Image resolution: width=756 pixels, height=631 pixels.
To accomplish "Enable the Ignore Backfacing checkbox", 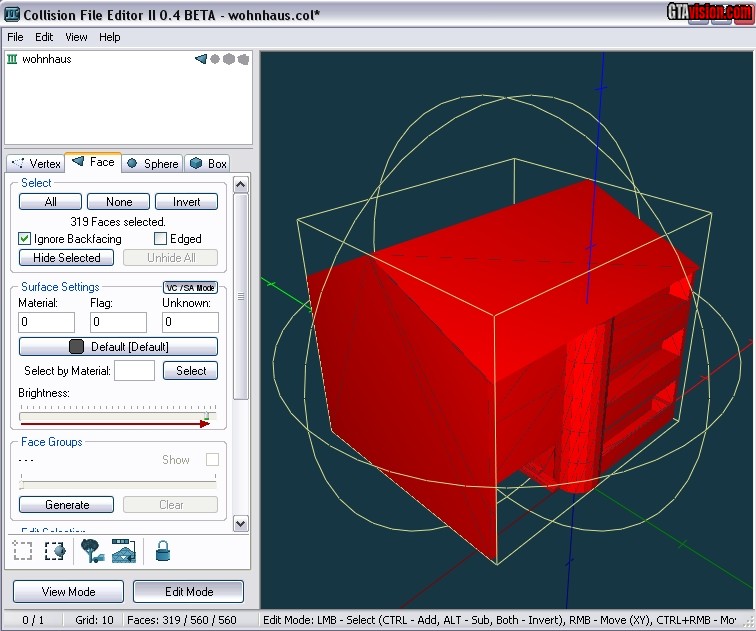I will pyautogui.click(x=24, y=239).
